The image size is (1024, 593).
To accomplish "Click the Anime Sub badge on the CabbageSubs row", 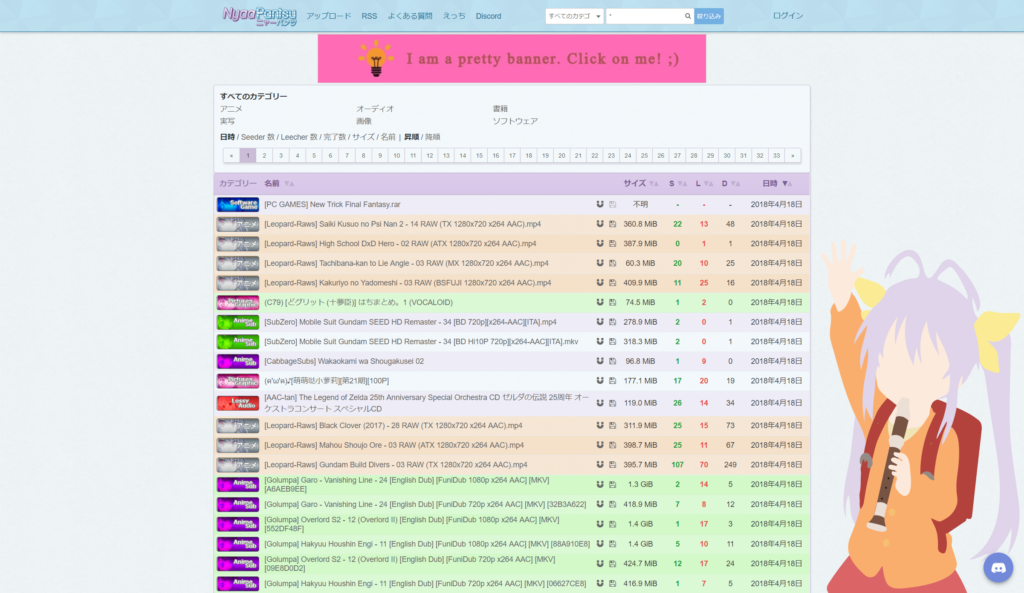I will (238, 361).
